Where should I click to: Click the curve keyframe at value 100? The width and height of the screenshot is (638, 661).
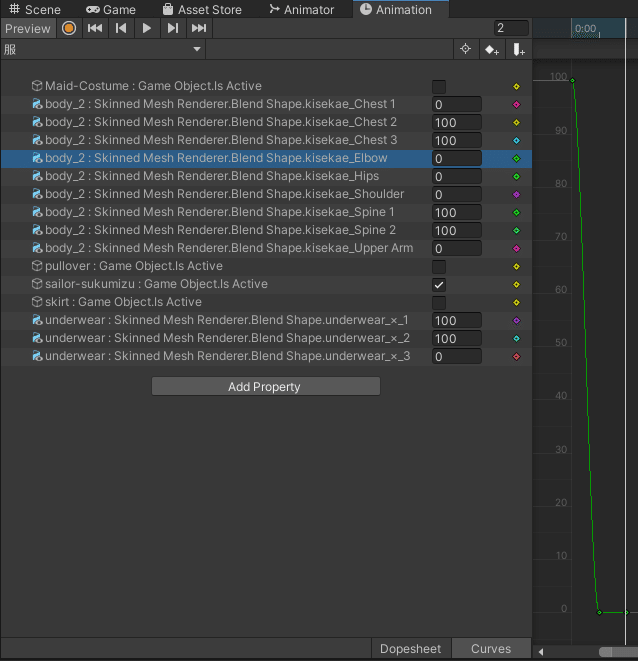[x=572, y=81]
